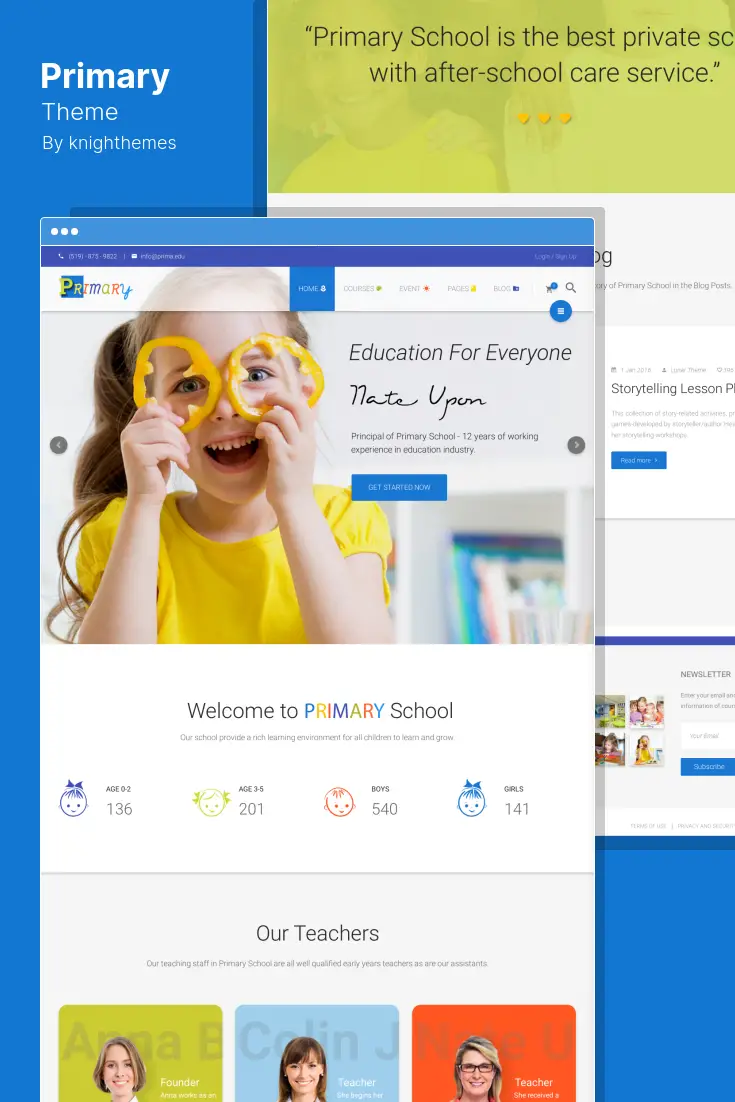This screenshot has height=1102, width=735.
Task: Click the 'By knightthemes' author text
Action: (x=109, y=143)
